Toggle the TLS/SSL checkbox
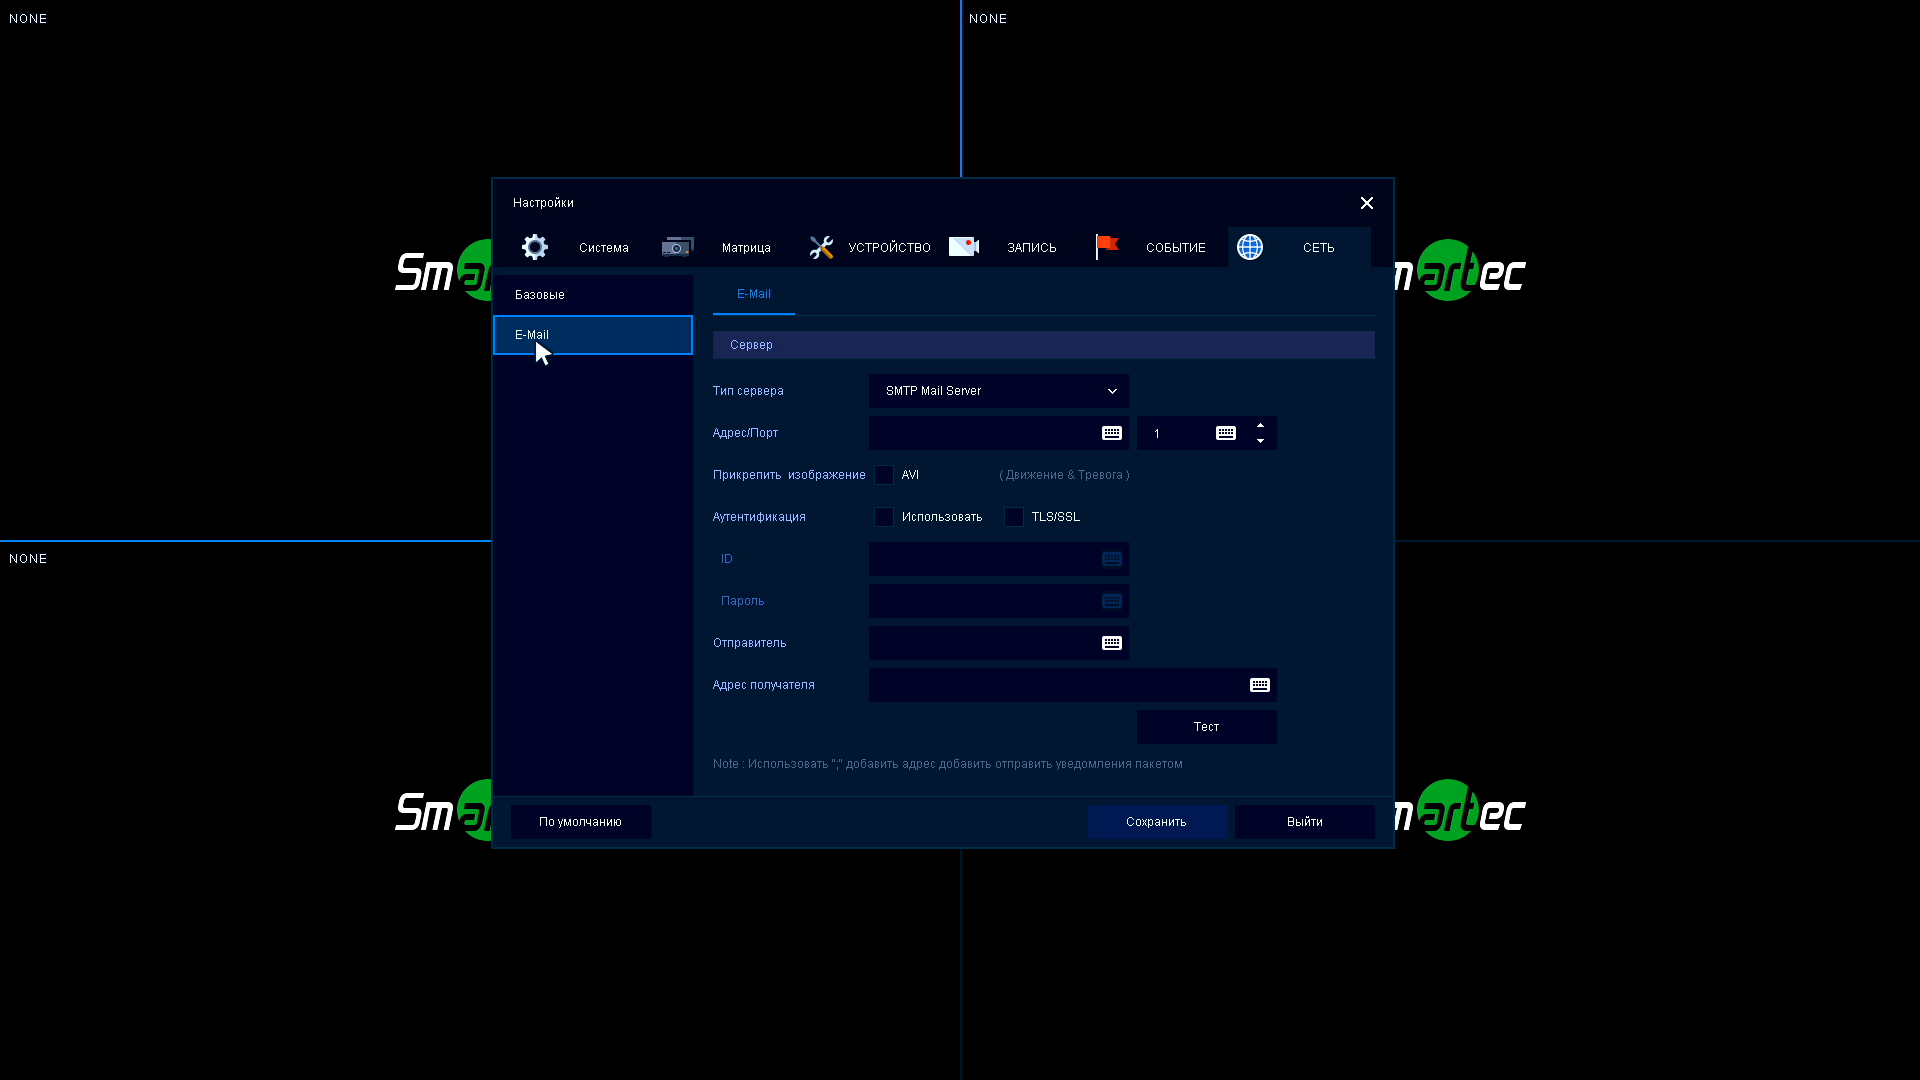The image size is (1920, 1080). click(1014, 517)
